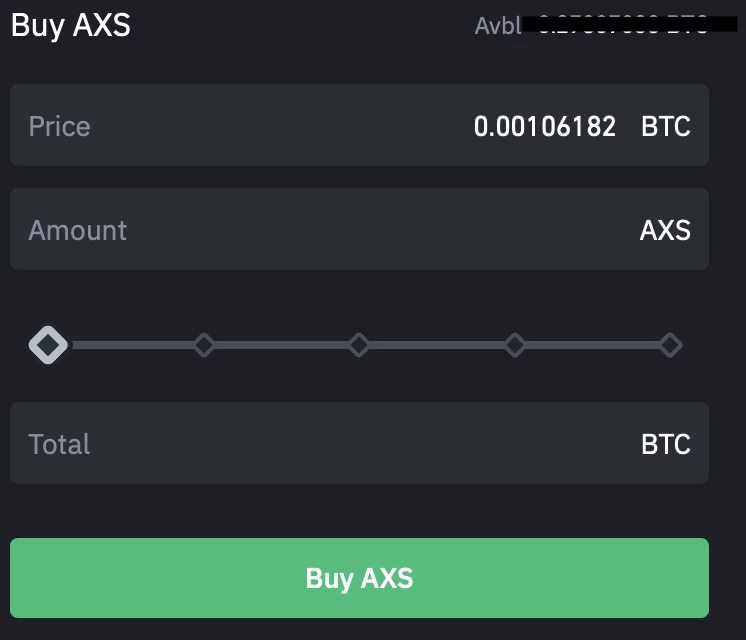The image size is (746, 640).
Task: Set slider to the 100% diamond marker
Action: (x=670, y=345)
